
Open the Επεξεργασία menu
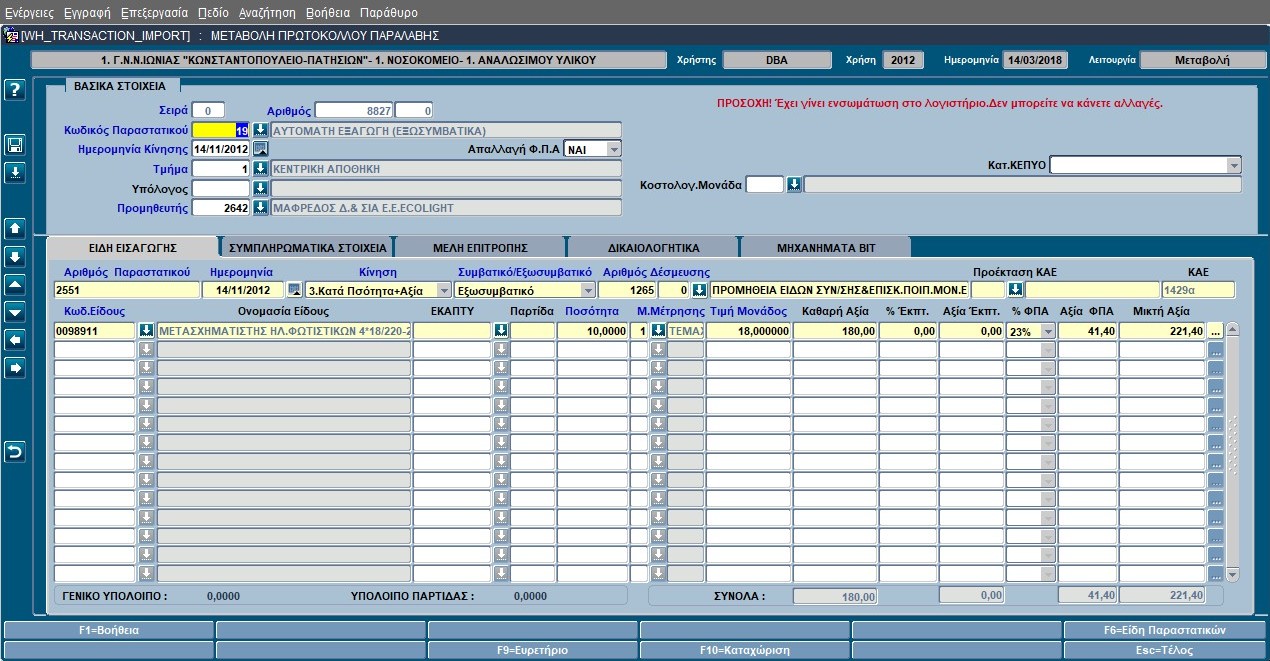pos(154,13)
